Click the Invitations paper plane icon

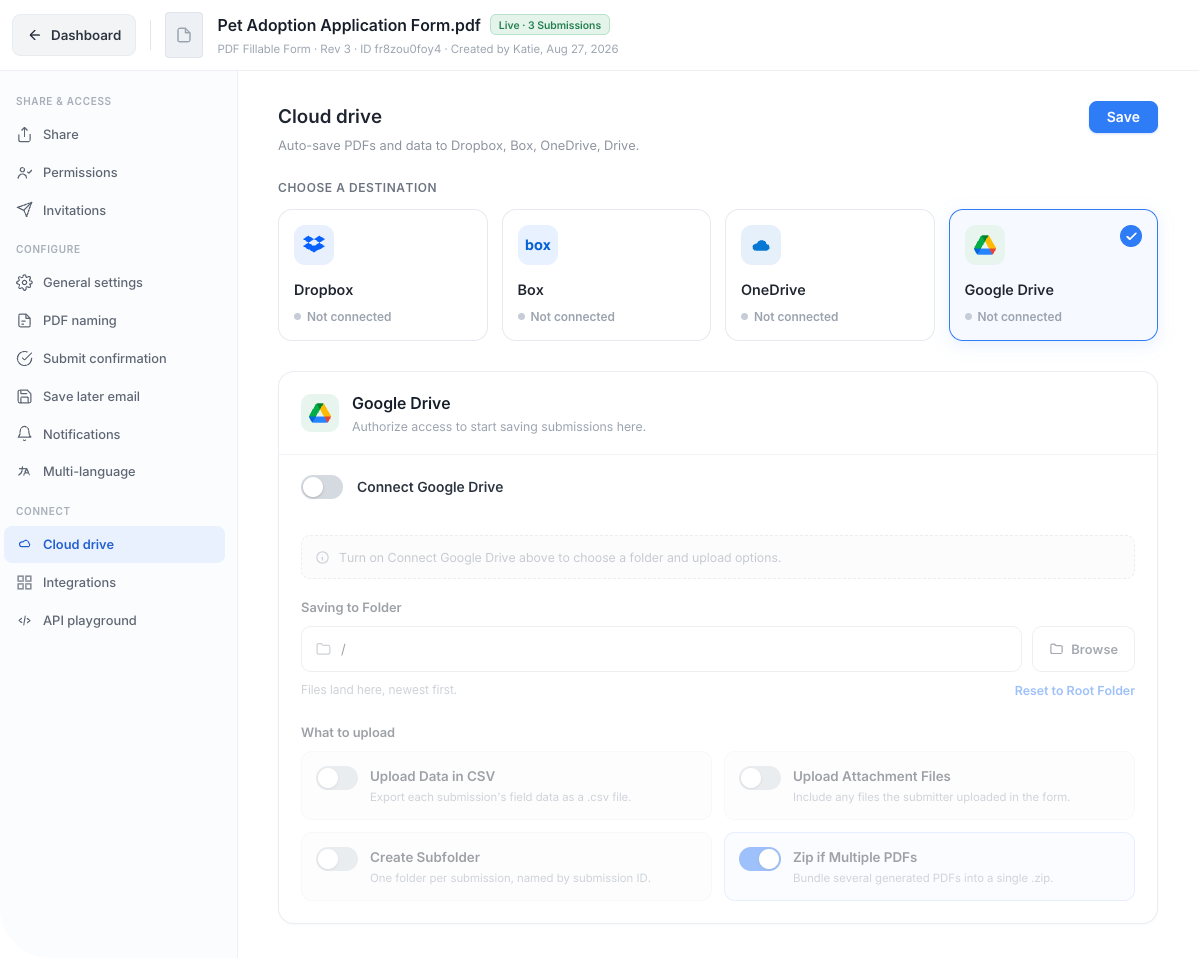point(24,210)
